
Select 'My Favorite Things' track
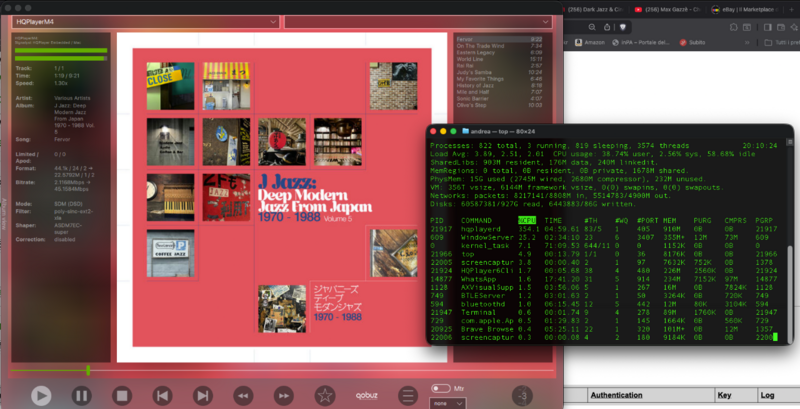tap(499, 79)
